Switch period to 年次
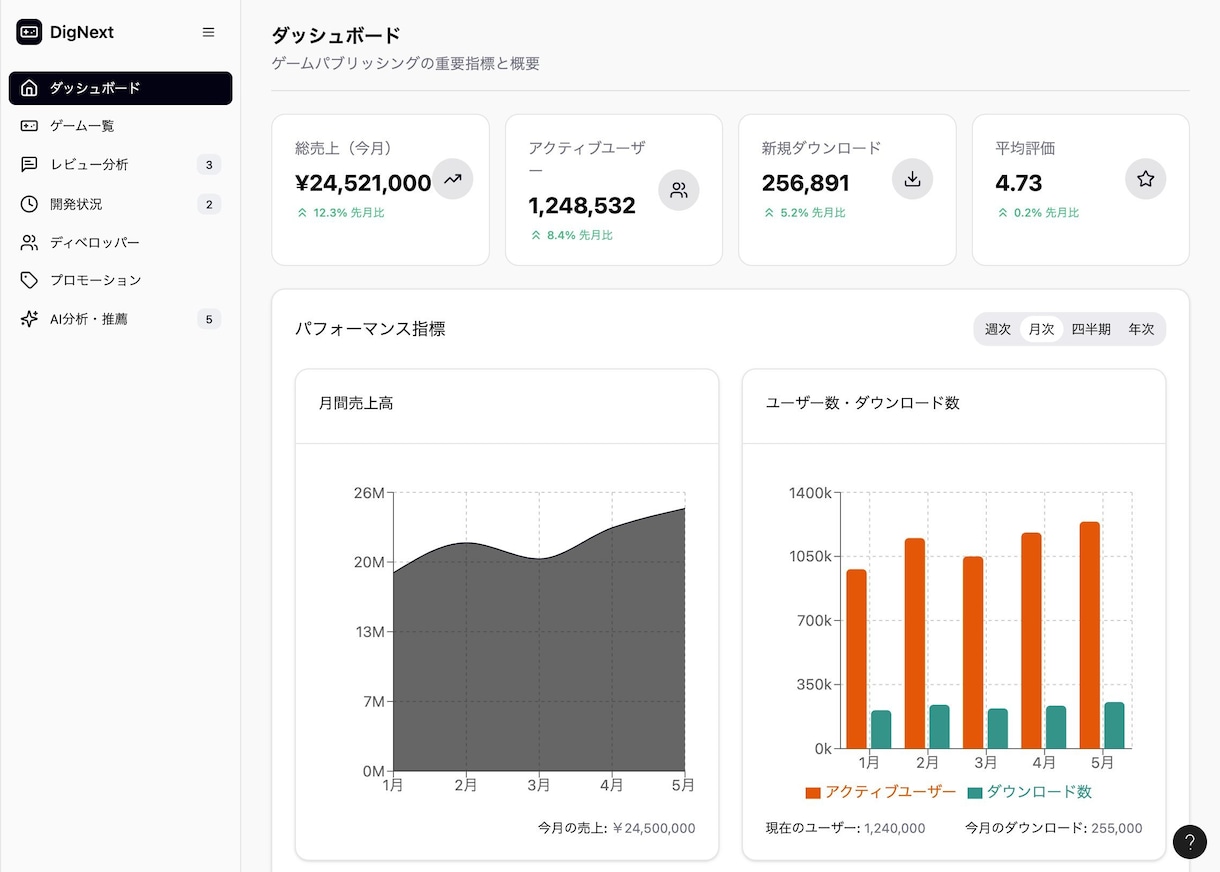 [1141, 329]
